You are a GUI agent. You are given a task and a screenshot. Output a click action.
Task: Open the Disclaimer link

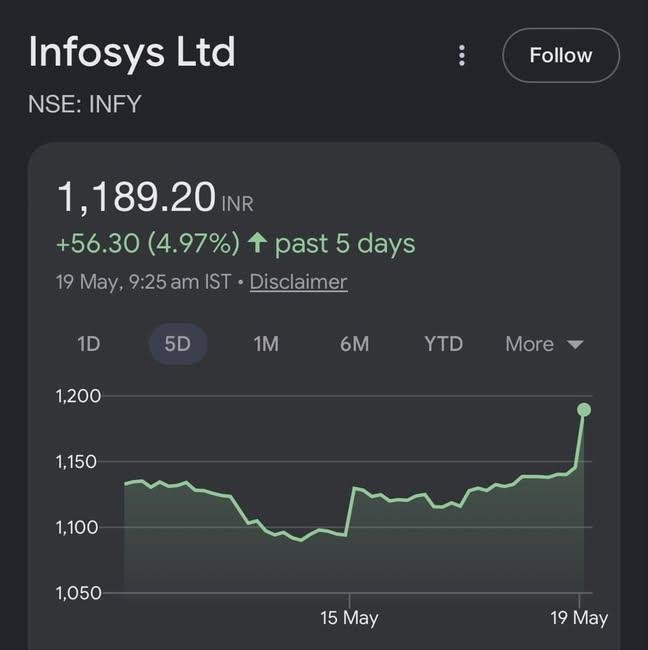[299, 282]
